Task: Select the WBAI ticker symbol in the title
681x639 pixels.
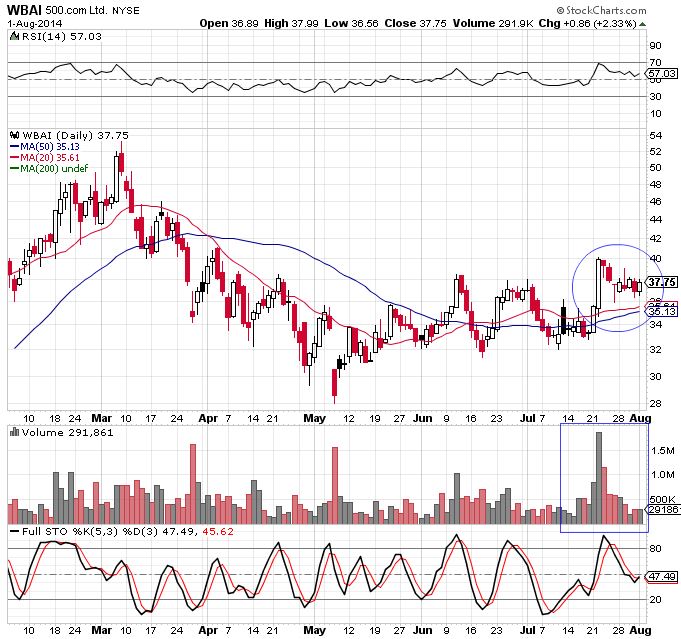Action: (x=24, y=10)
